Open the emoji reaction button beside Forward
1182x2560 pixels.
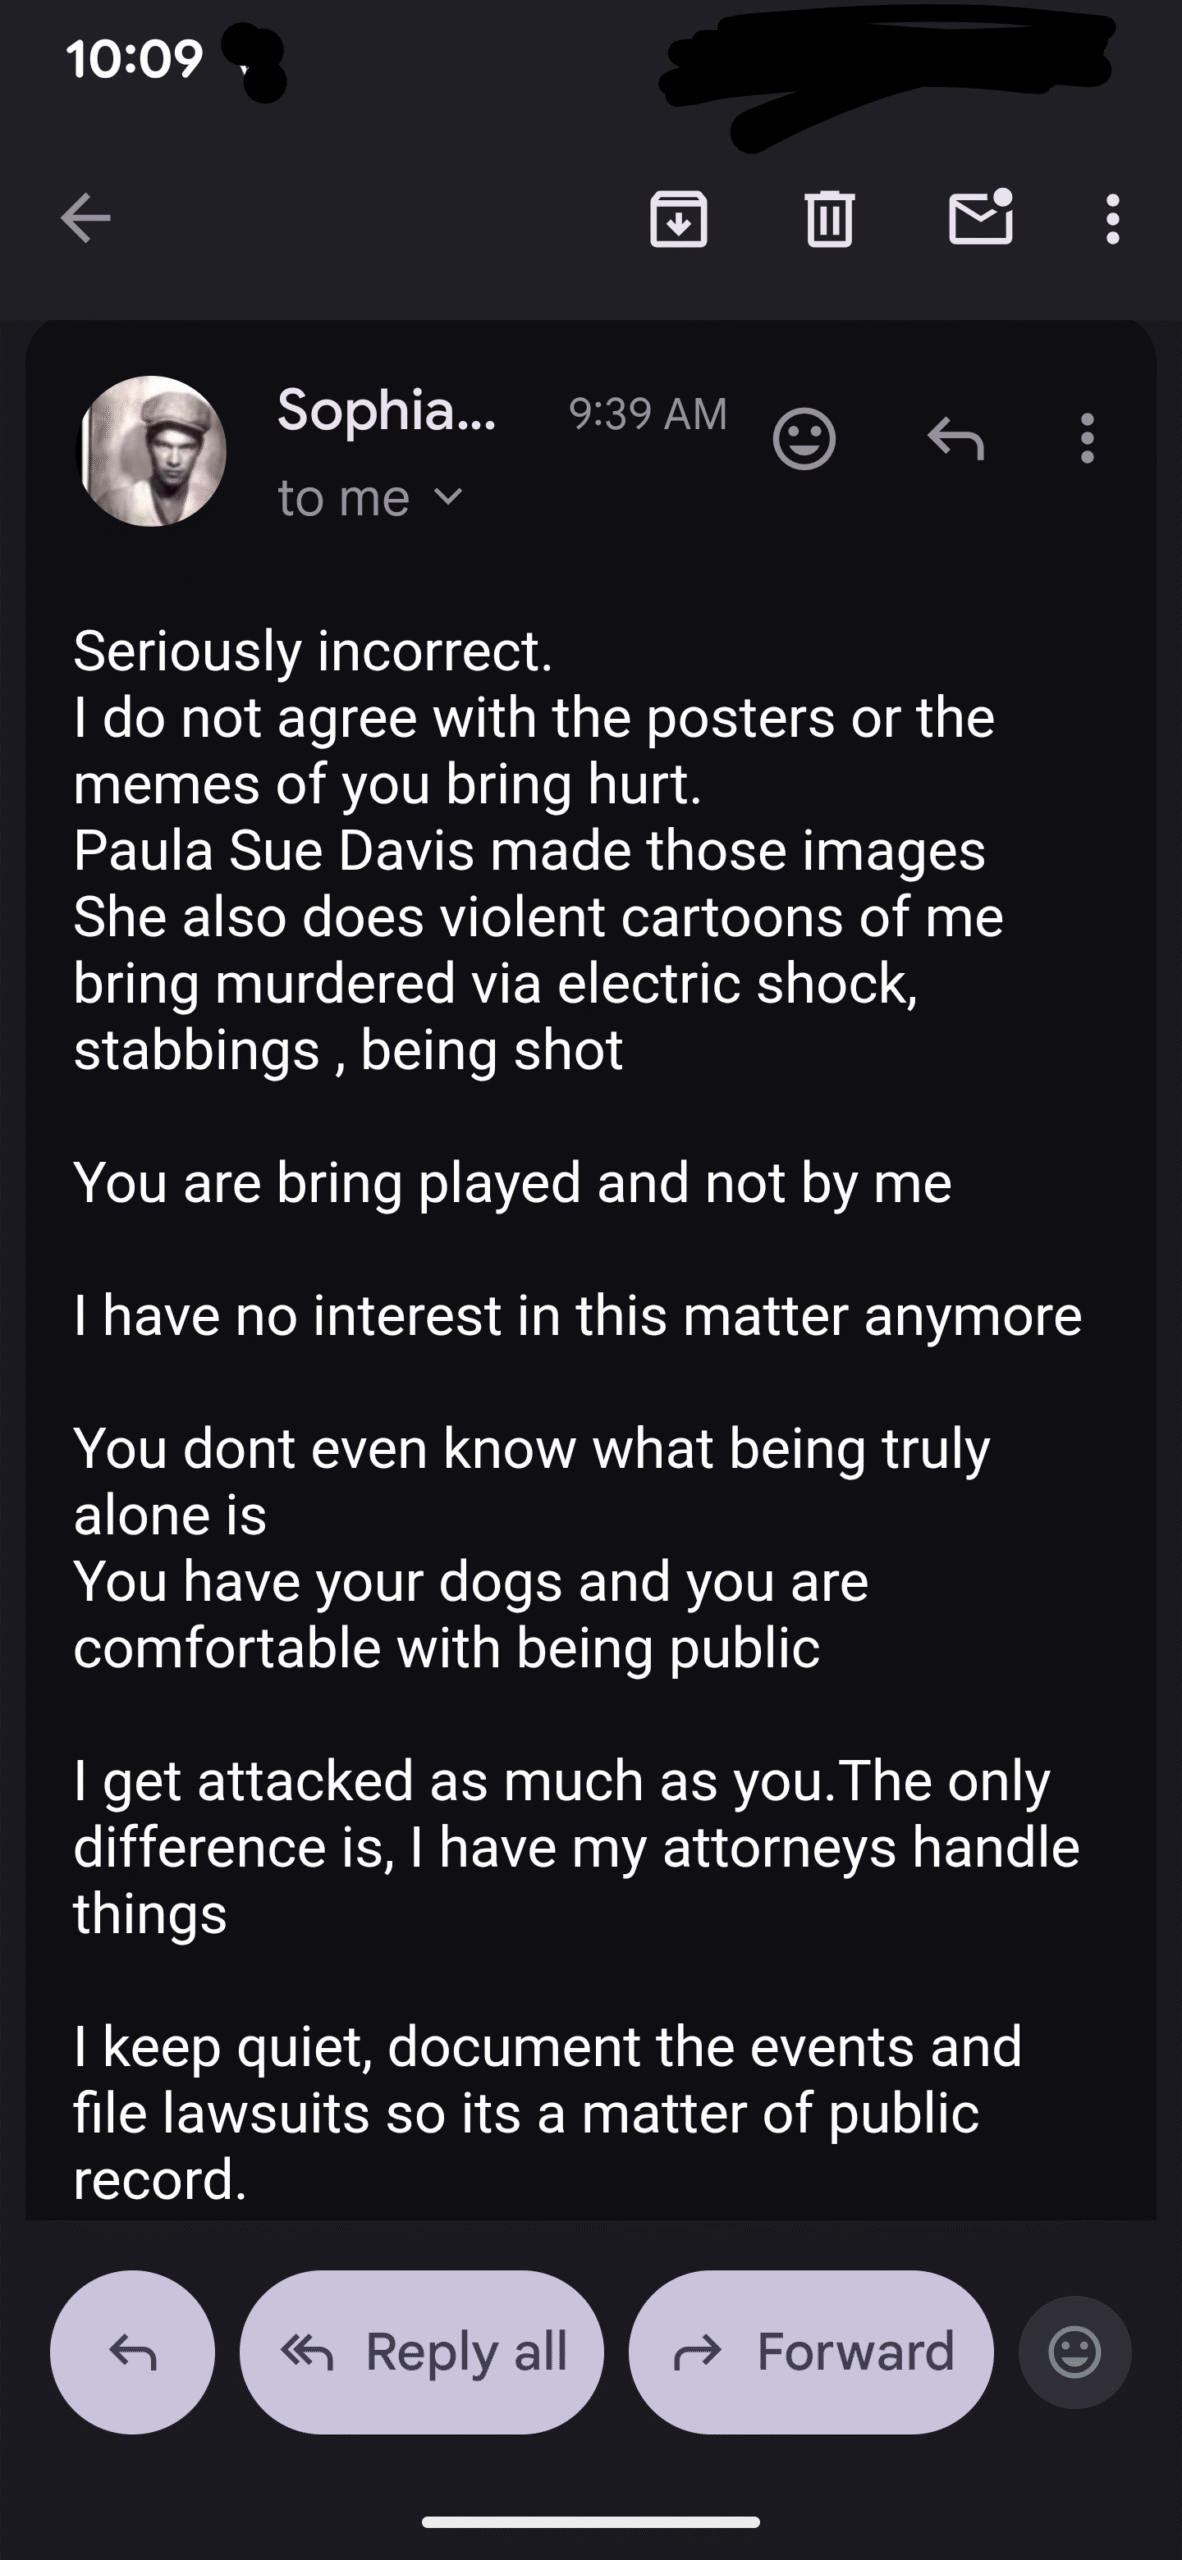[x=1075, y=2351]
